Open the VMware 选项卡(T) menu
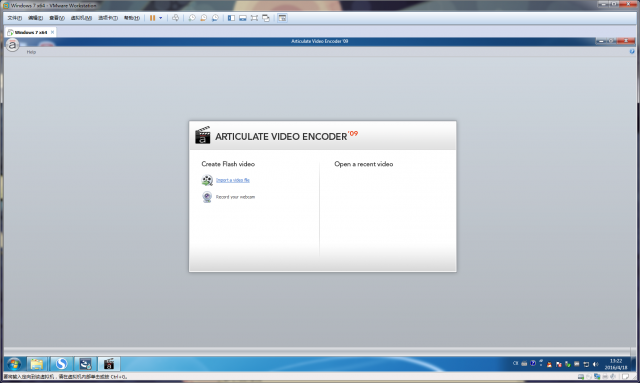The height and width of the screenshot is (383, 640). pos(108,18)
